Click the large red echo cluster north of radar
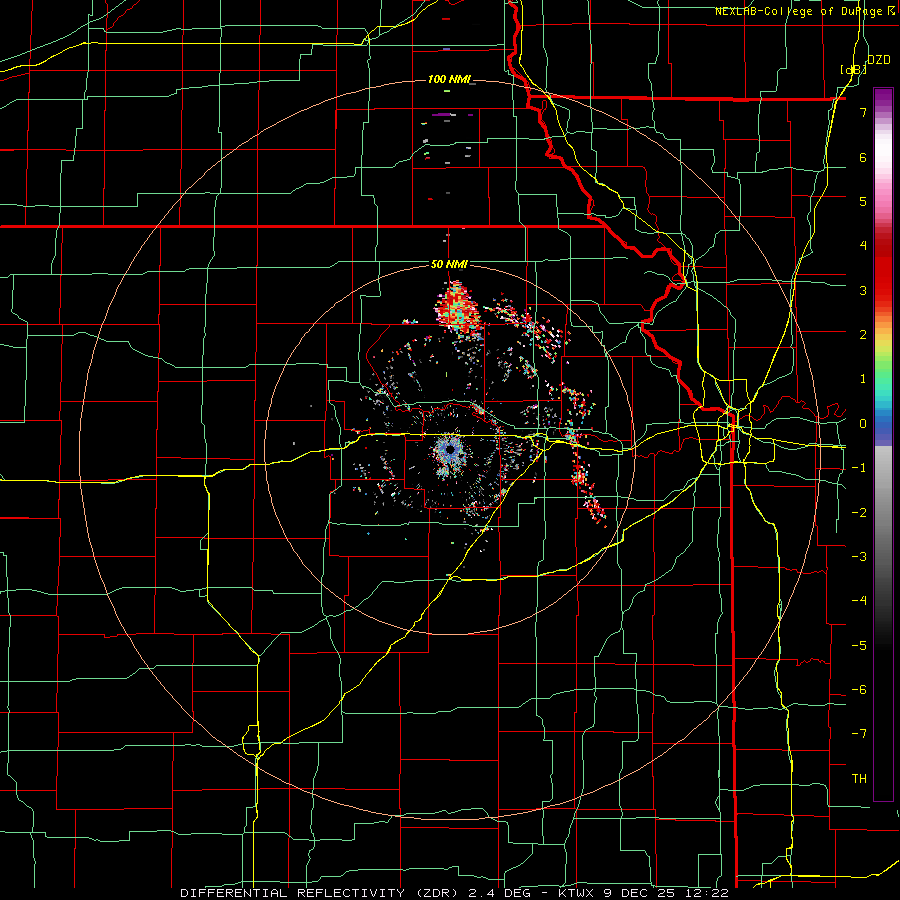900x900 pixels. (x=458, y=307)
